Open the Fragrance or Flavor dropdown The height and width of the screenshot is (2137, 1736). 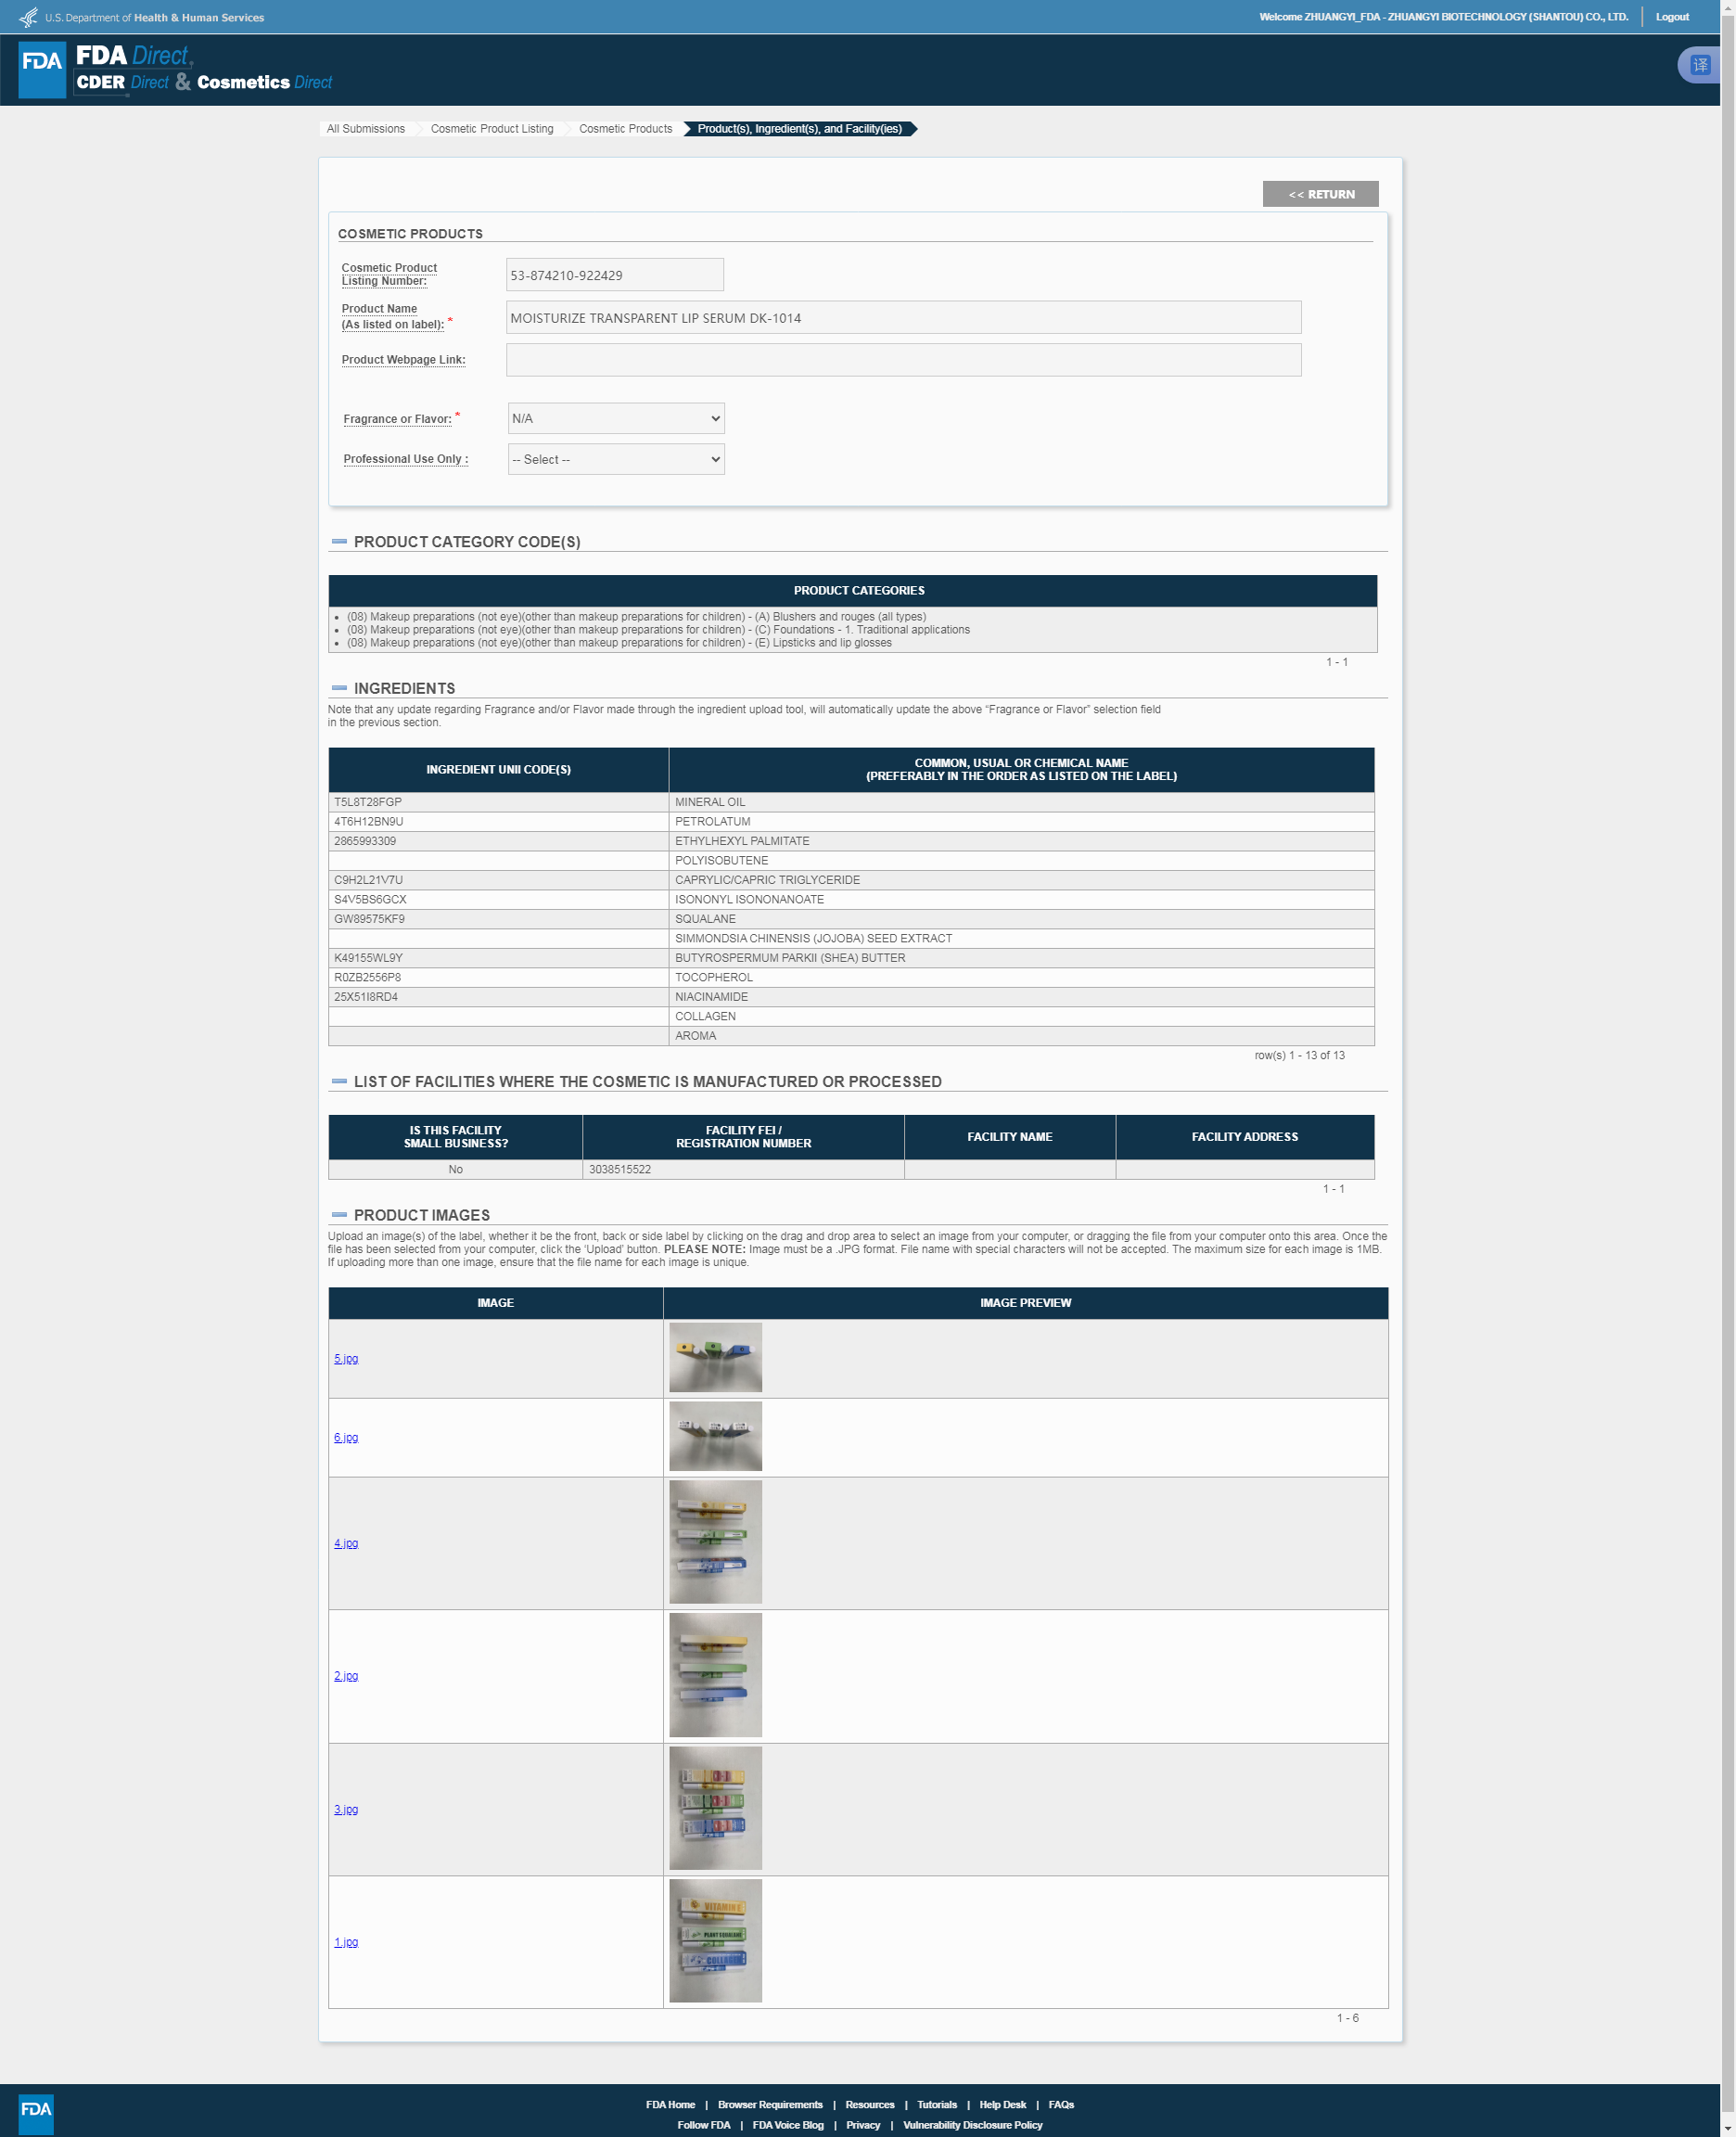(616, 418)
